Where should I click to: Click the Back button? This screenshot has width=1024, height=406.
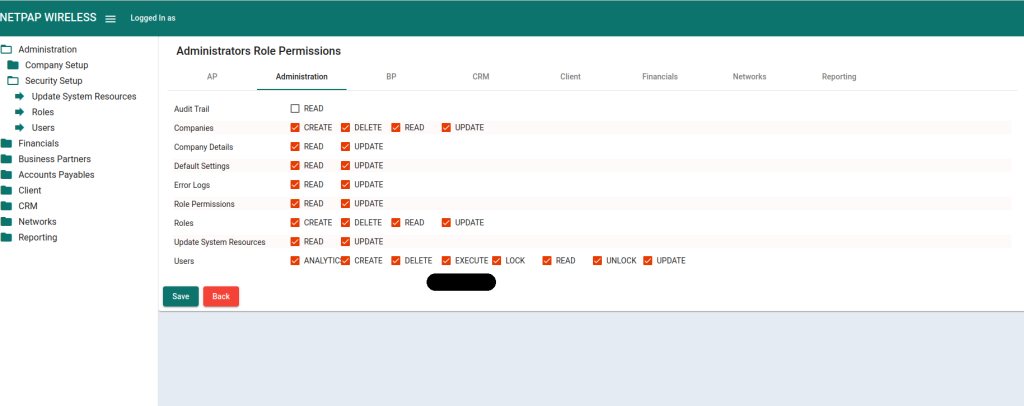click(x=221, y=296)
